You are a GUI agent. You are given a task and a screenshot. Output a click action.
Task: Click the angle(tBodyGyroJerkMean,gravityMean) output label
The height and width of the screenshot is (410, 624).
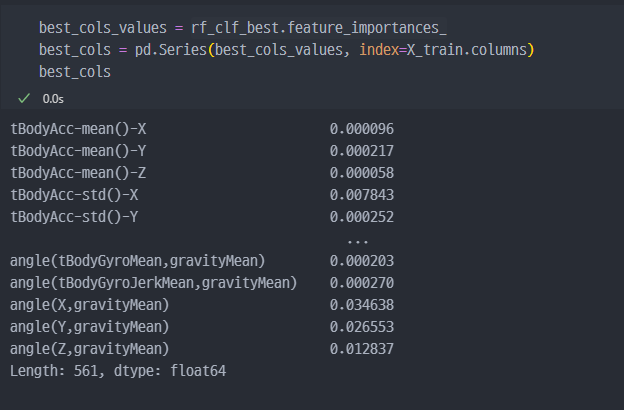[x=154, y=283]
